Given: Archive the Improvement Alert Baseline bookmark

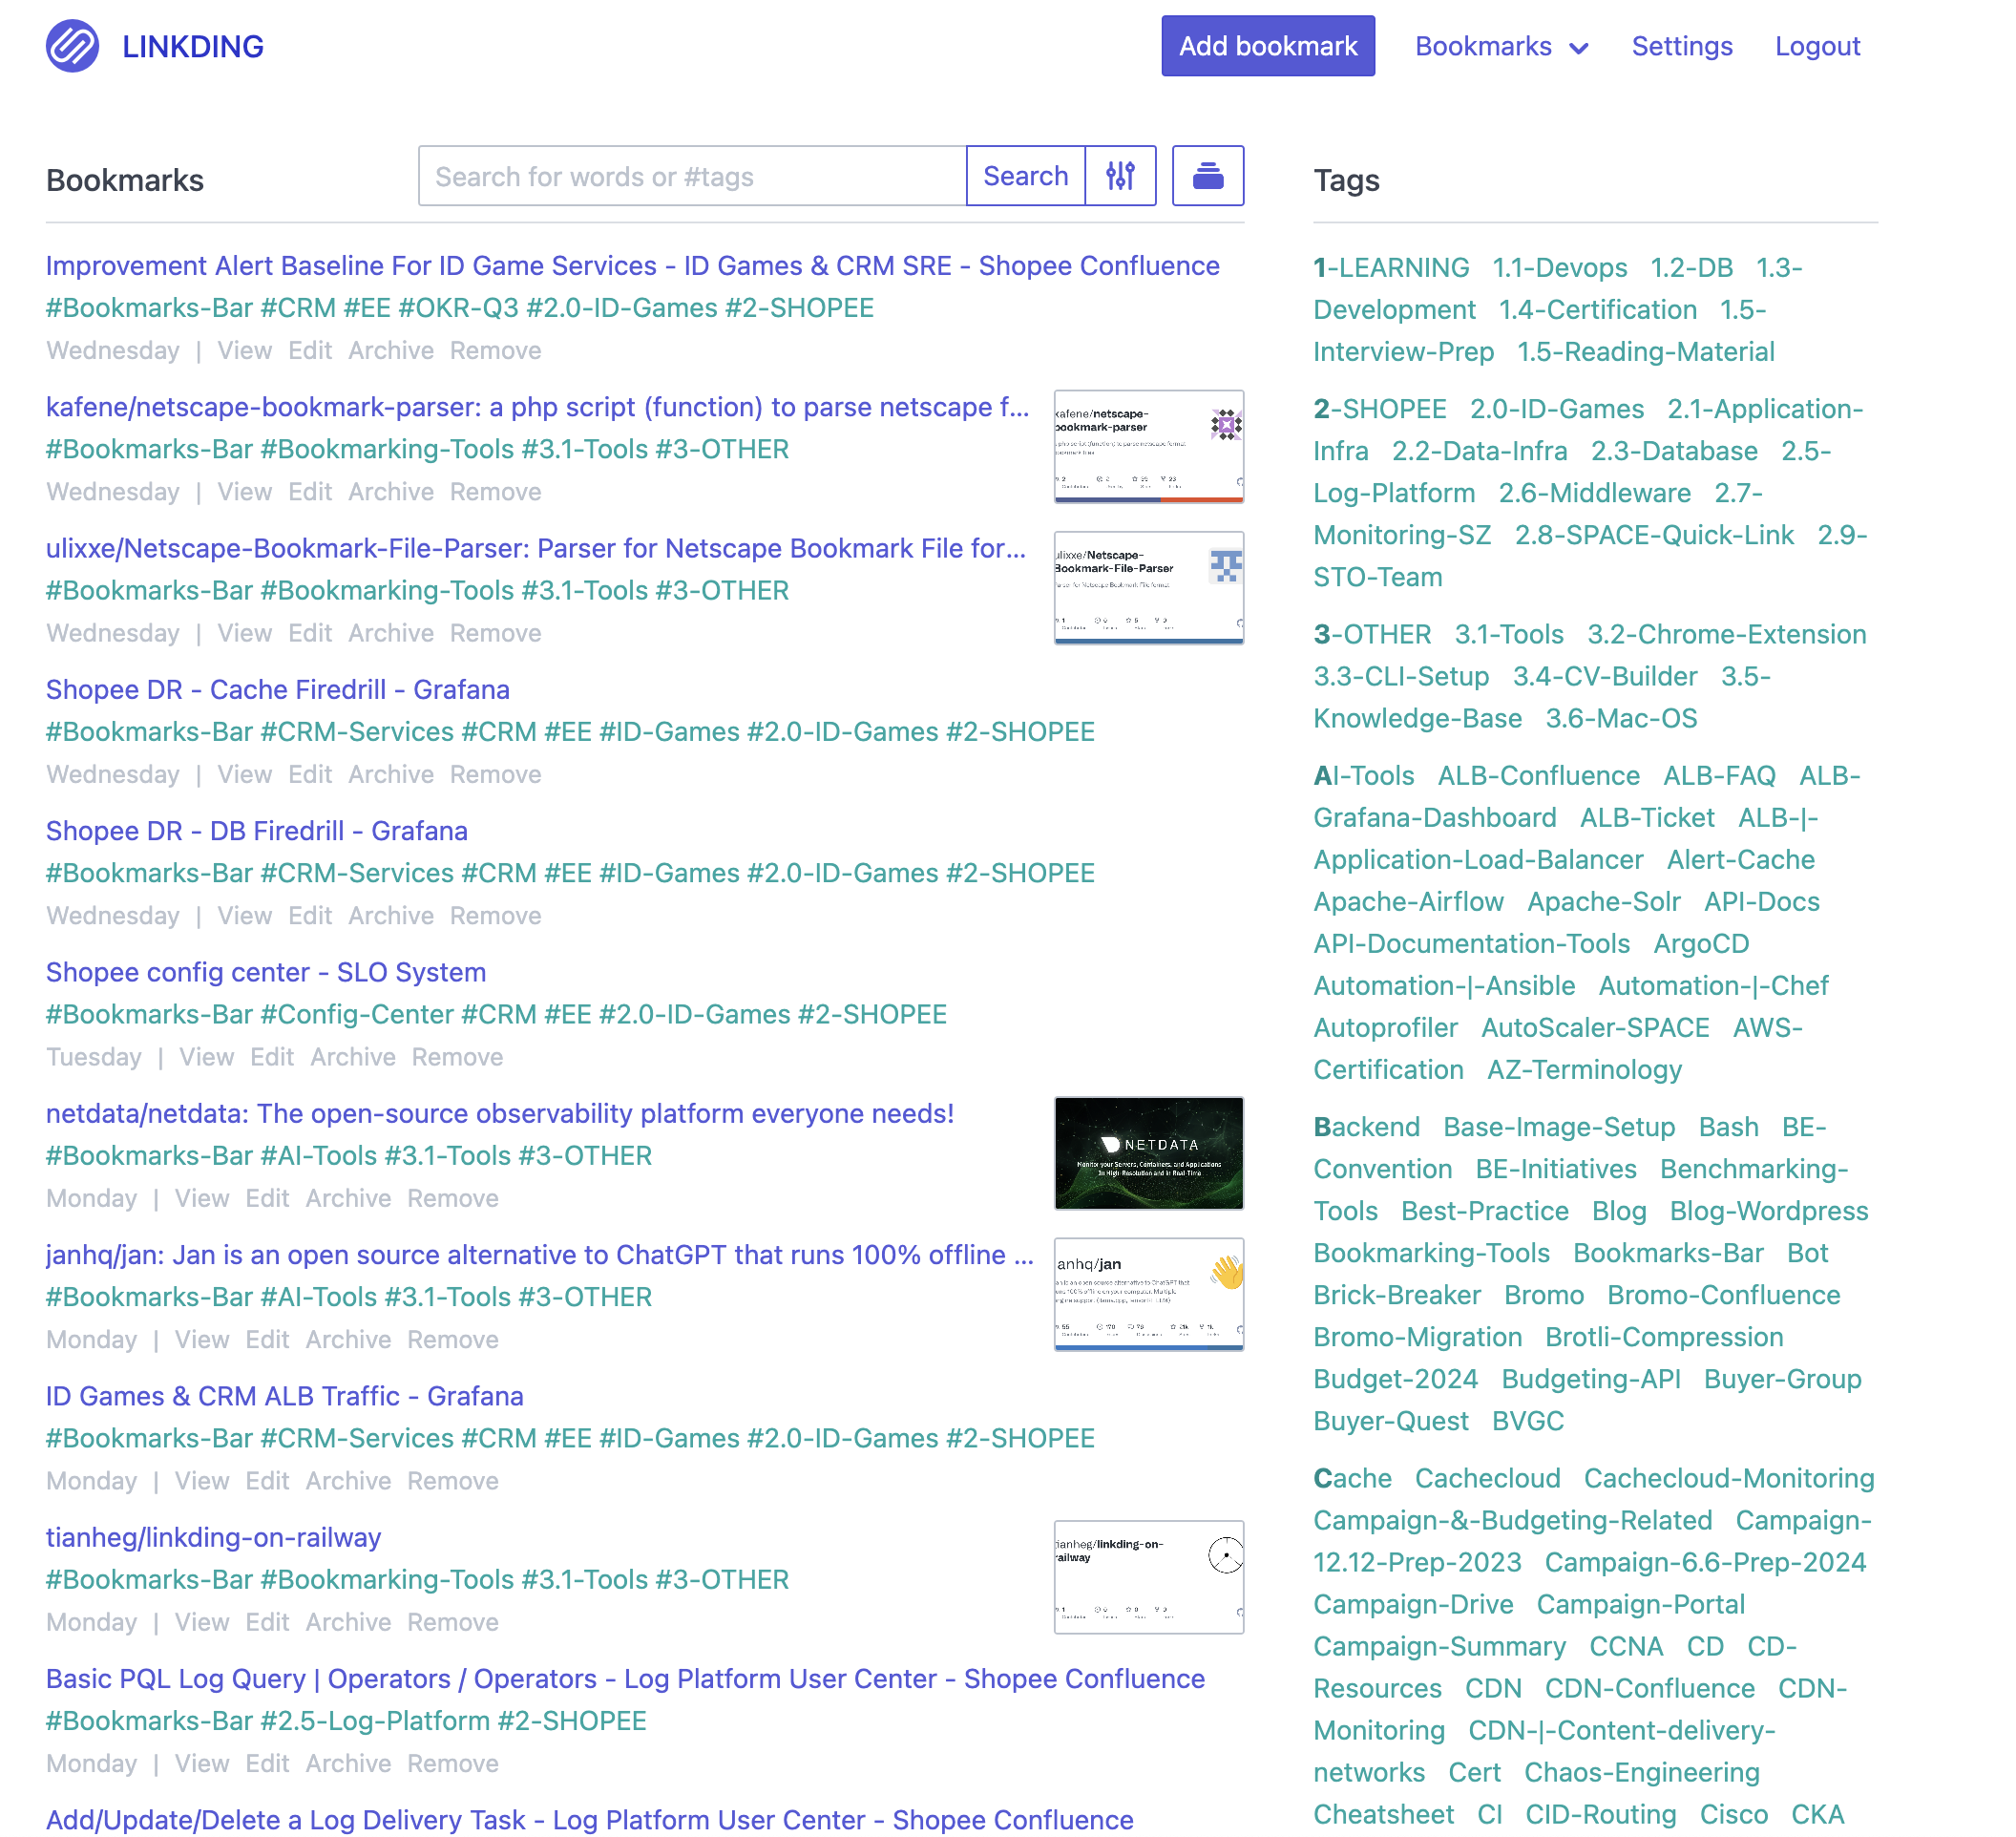Looking at the screenshot, I should coord(391,351).
